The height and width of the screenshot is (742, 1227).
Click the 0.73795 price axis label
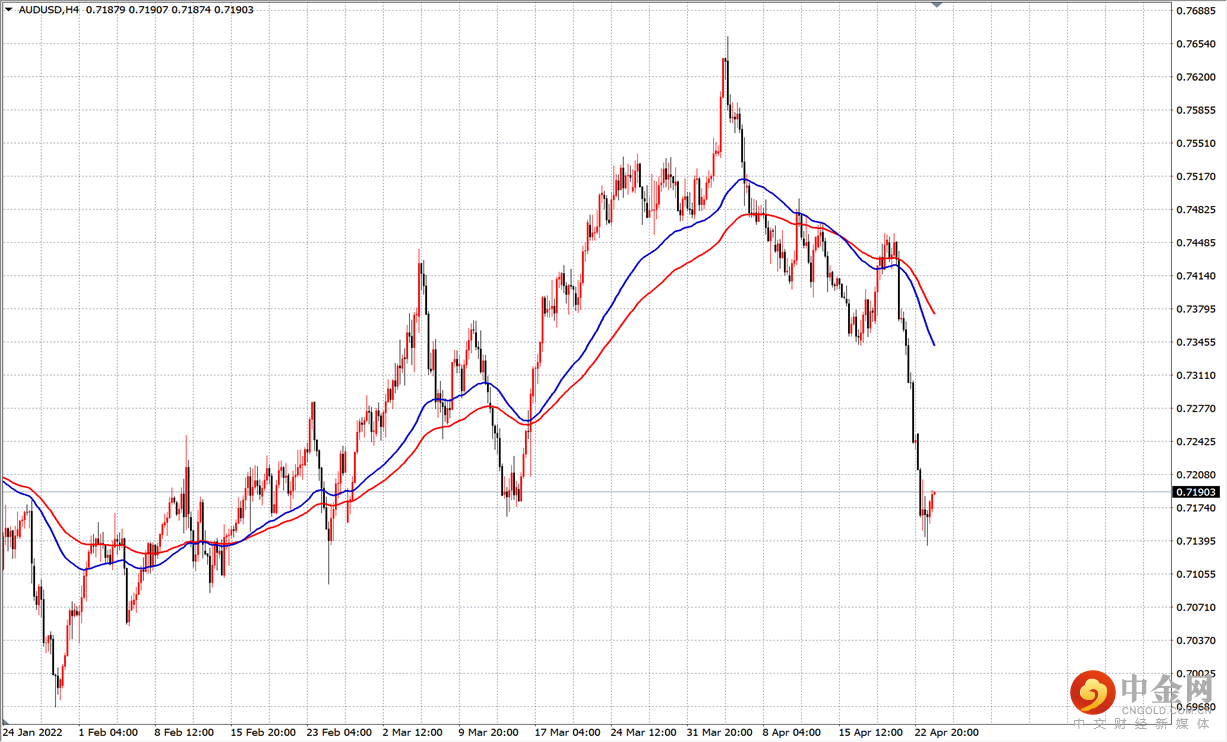1196,309
